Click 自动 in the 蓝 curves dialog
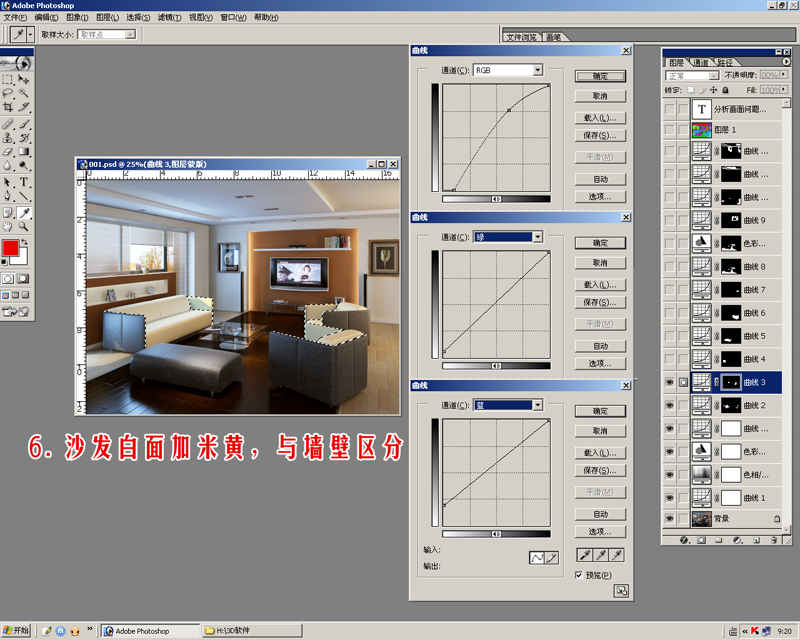 600,514
